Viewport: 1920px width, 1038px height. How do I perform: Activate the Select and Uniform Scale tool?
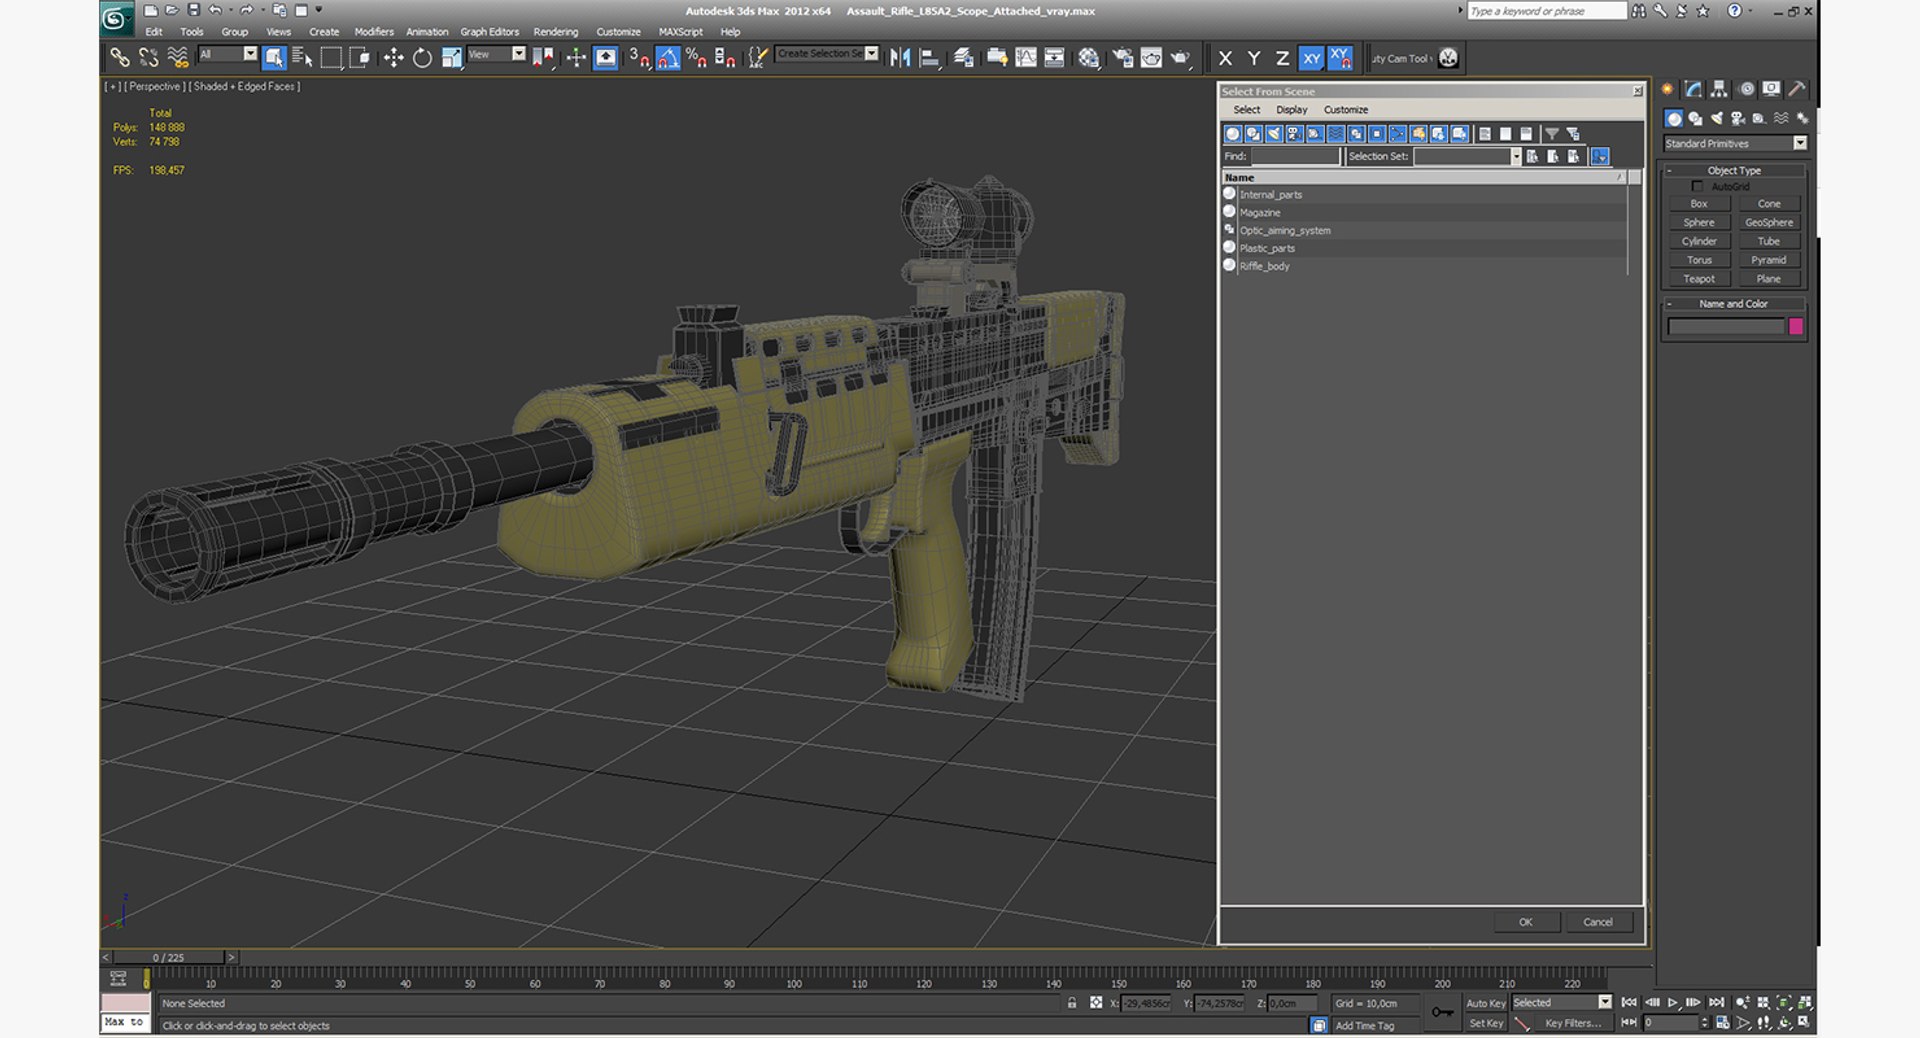coord(451,58)
